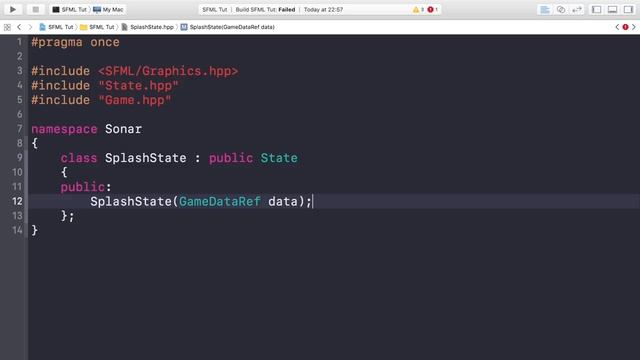Click line number 14 in gutter
The image size is (640, 360).
click(17, 230)
